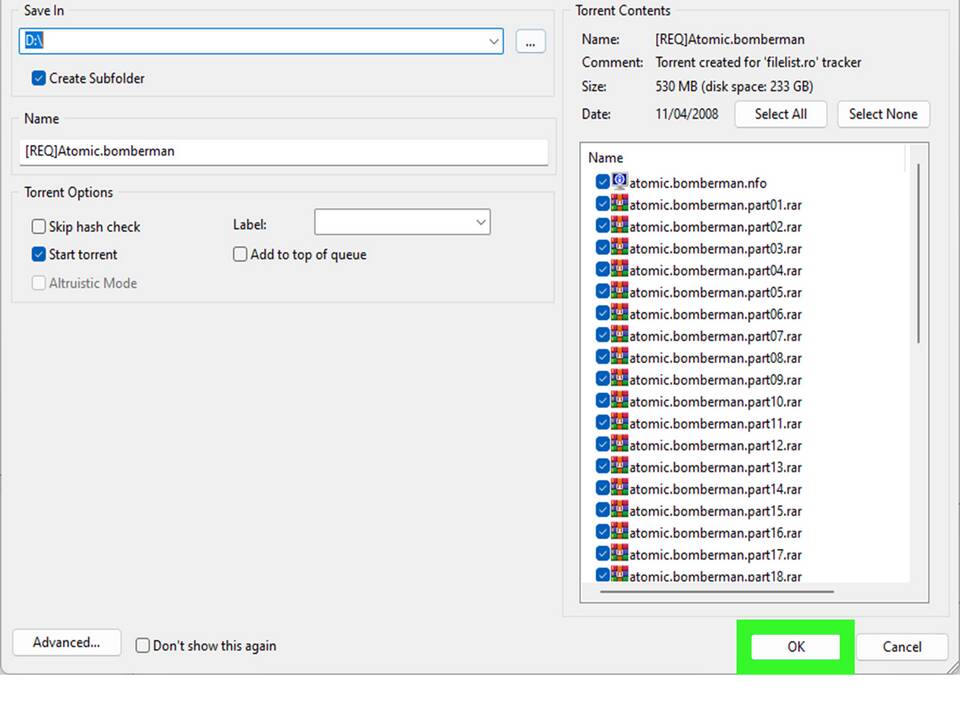Toggle the Create Subfolder checkbox
The height and width of the screenshot is (720, 960).
coord(39,78)
